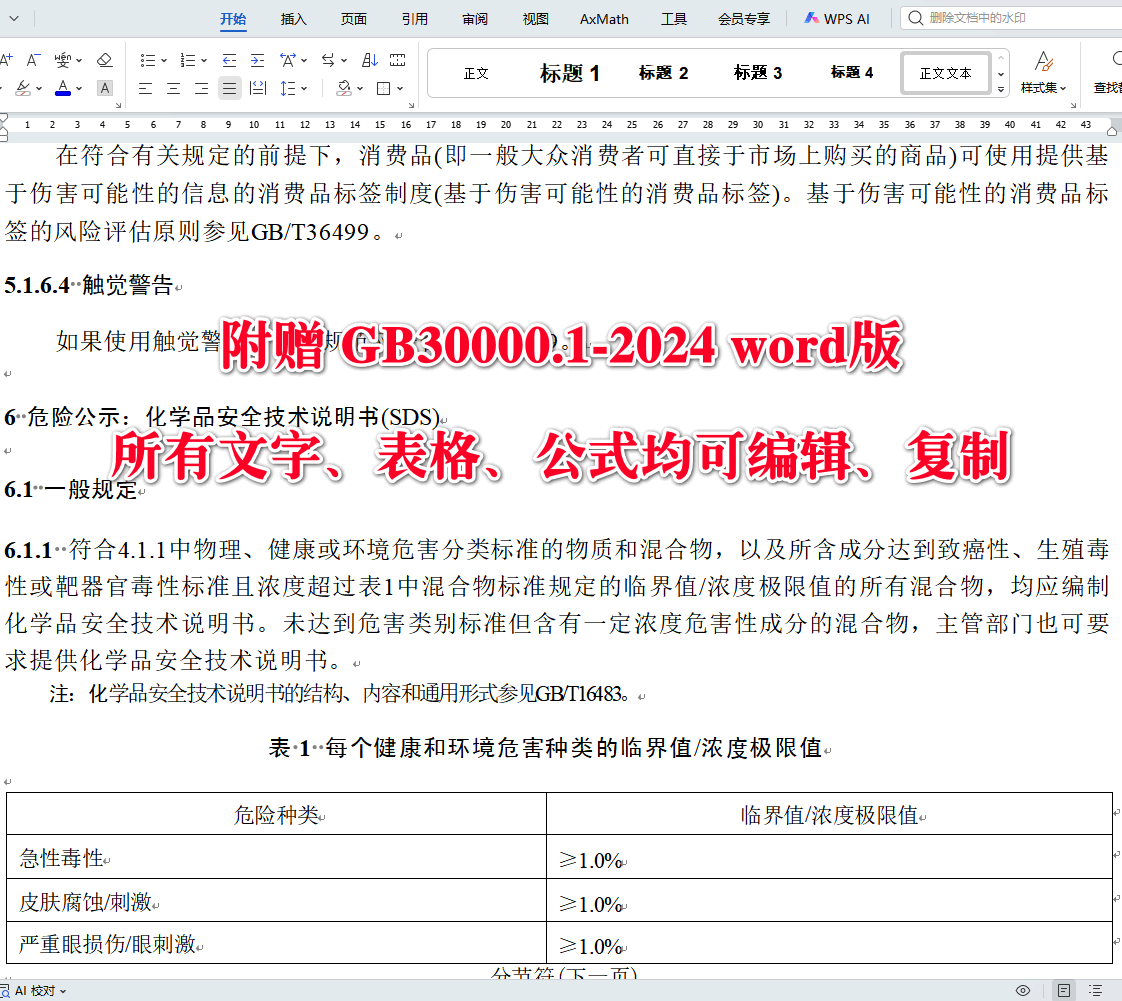Image resolution: width=1122 pixels, height=1001 pixels.
Task: Switch to the 插入 ribbon tab
Action: pos(292,18)
